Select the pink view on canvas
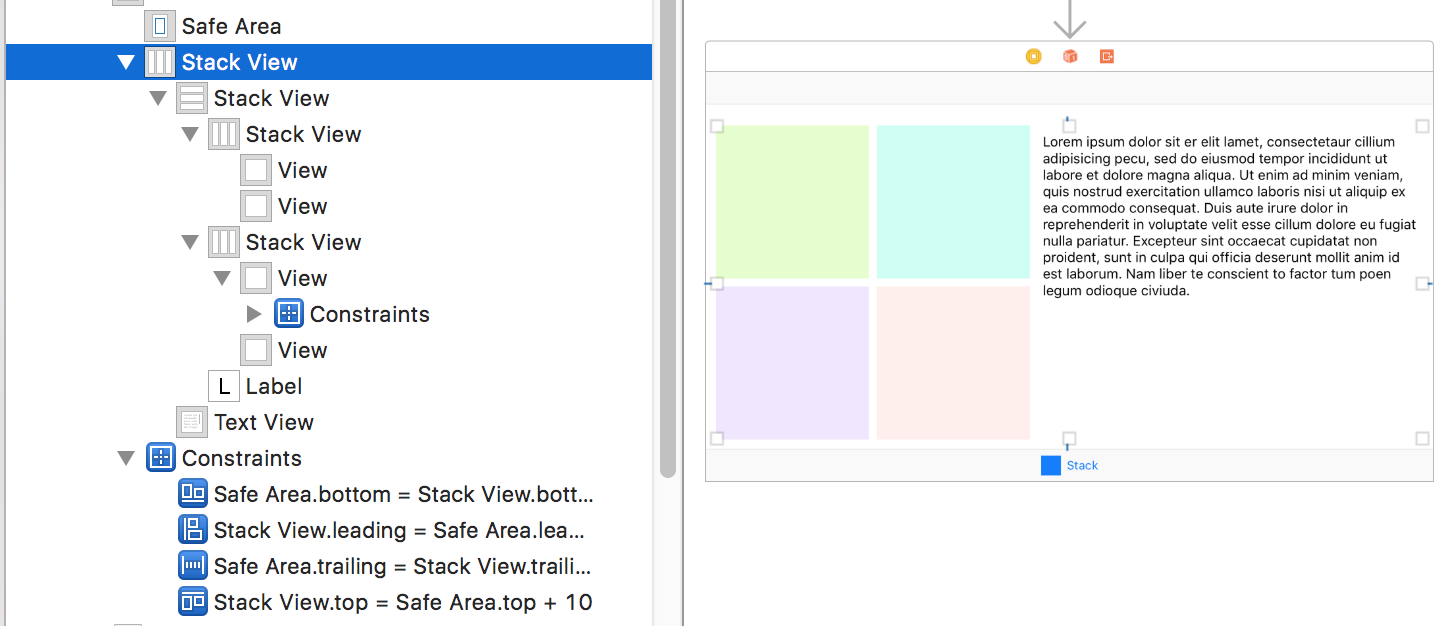 click(x=953, y=363)
